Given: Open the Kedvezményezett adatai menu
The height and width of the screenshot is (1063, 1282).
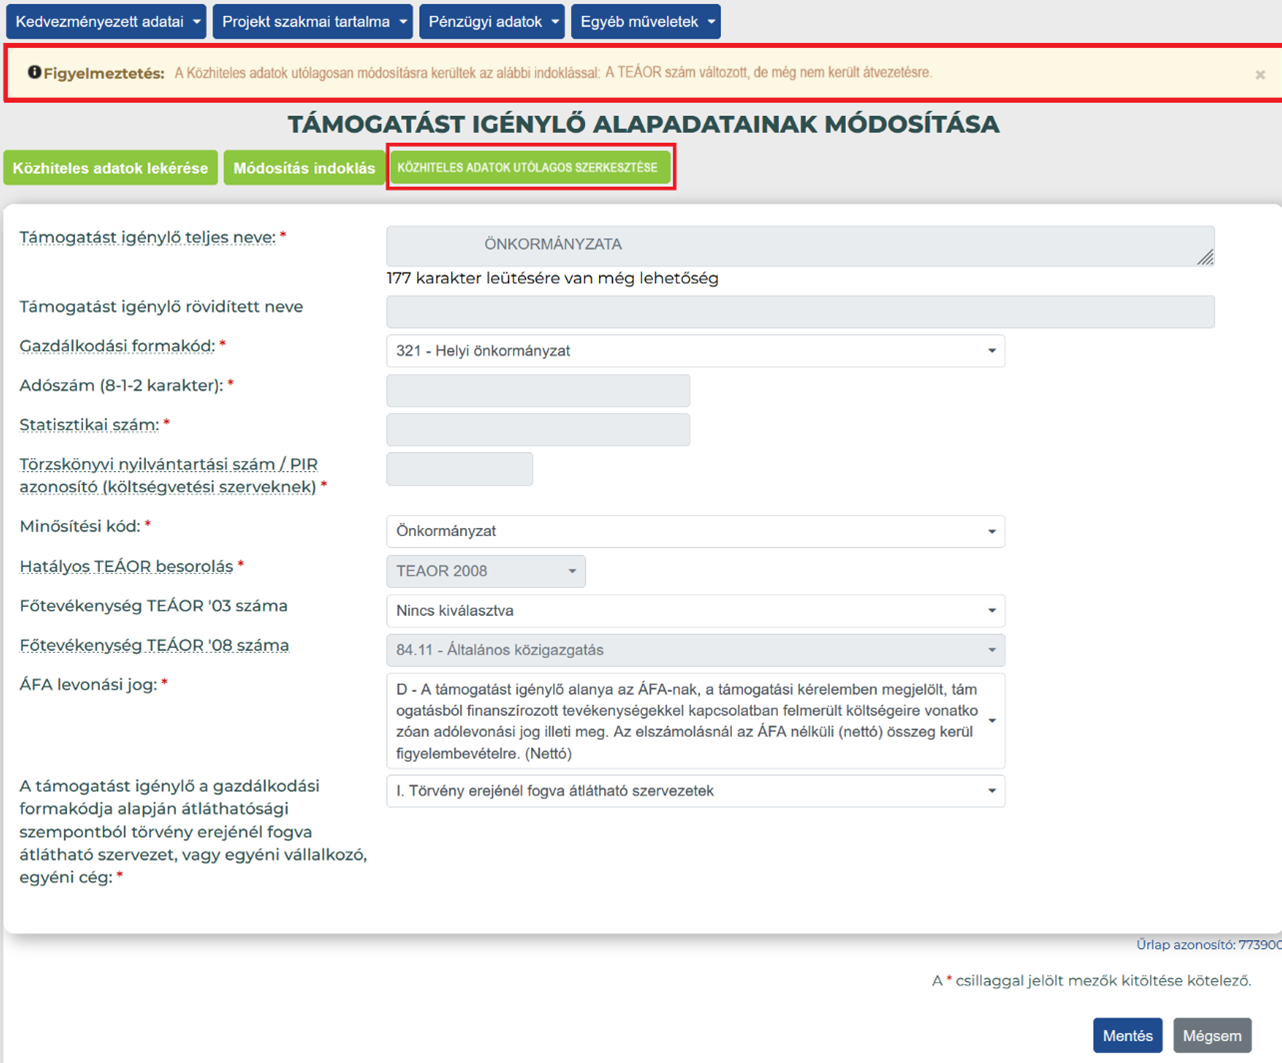Looking at the screenshot, I should point(107,21).
